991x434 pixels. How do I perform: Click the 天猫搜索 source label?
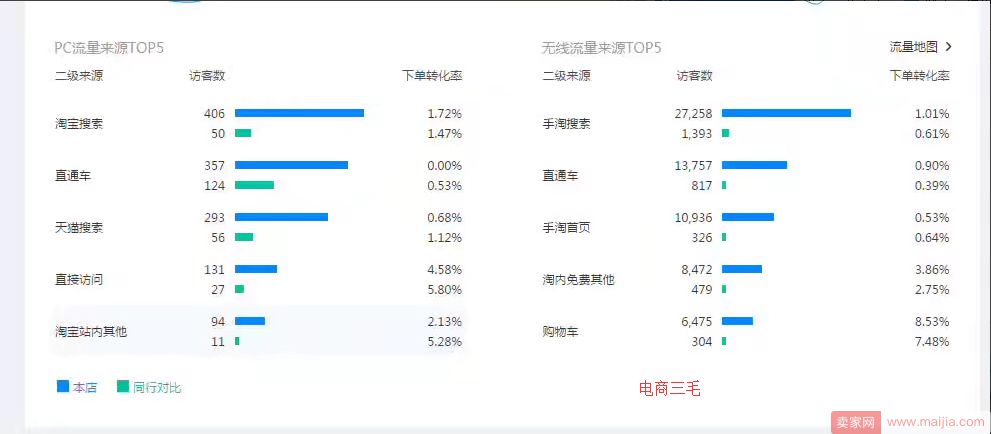point(79,227)
